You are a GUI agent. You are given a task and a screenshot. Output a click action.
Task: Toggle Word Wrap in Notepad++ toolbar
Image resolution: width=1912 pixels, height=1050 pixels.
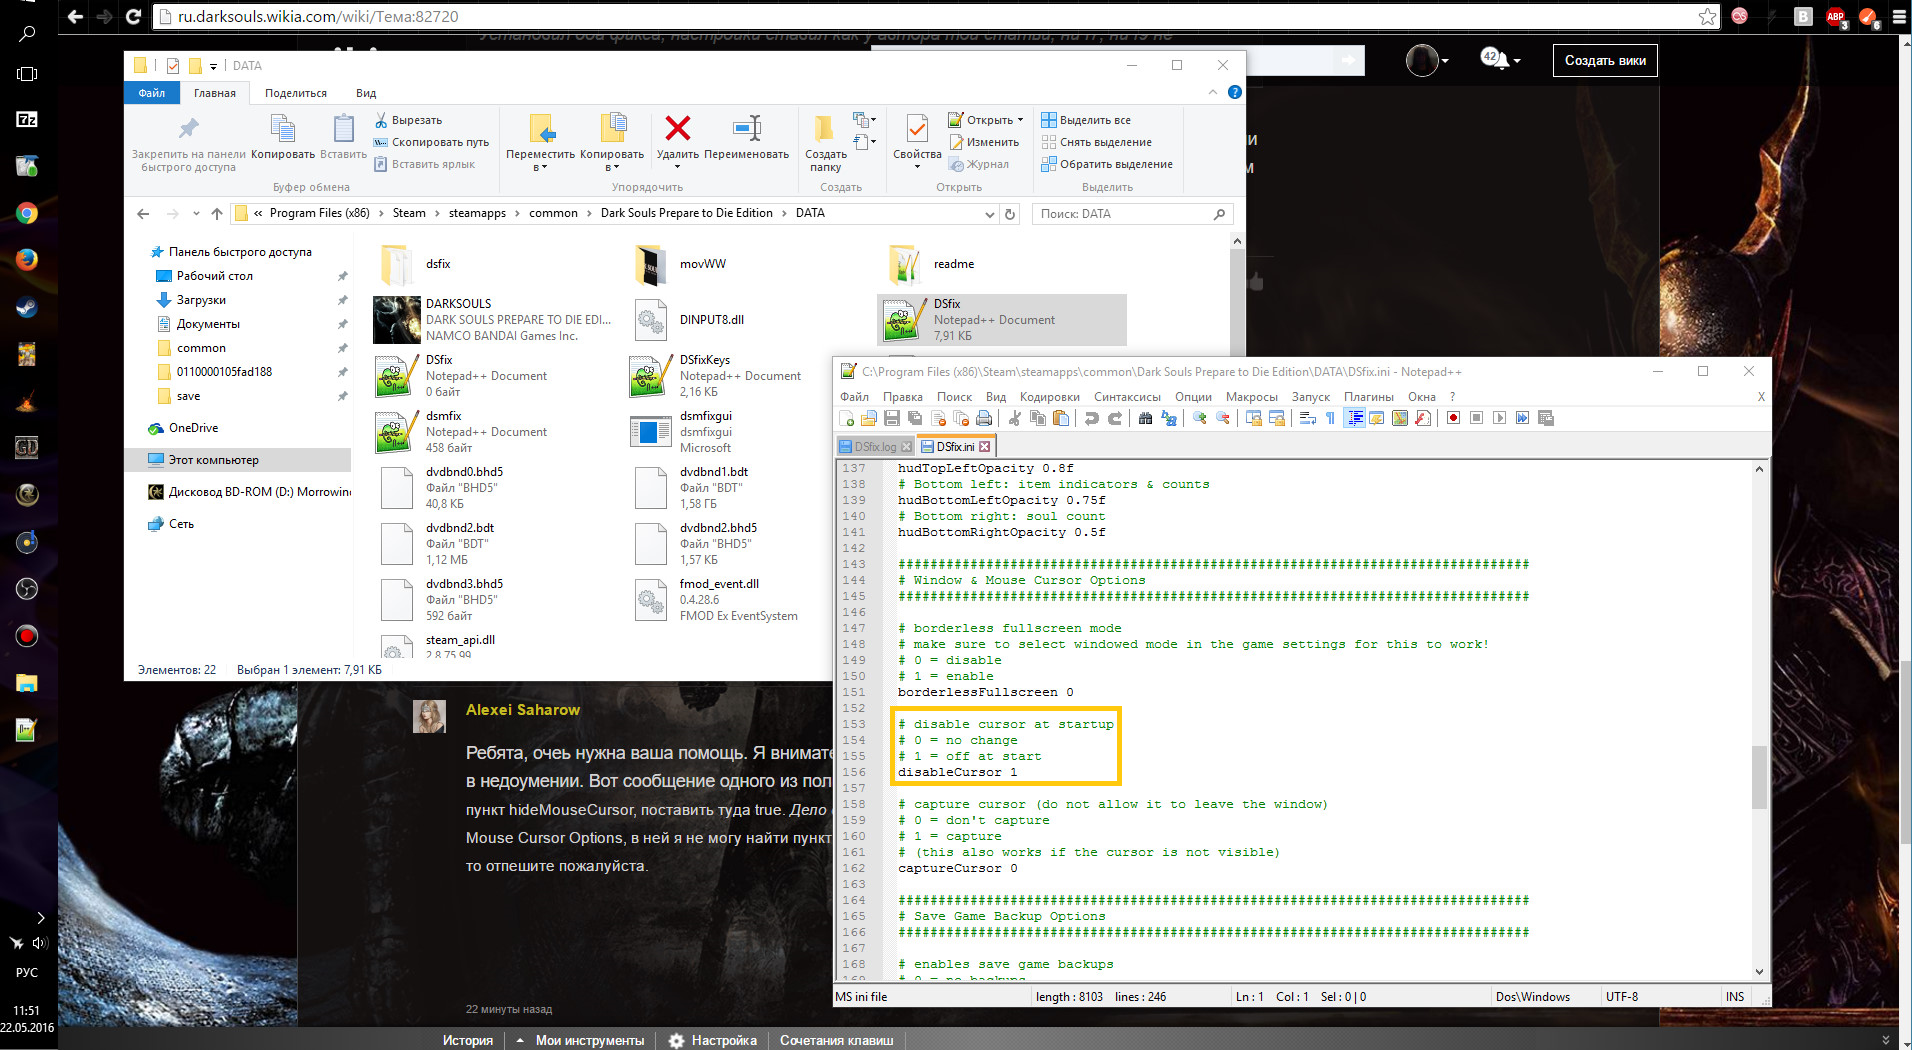coord(1307,418)
